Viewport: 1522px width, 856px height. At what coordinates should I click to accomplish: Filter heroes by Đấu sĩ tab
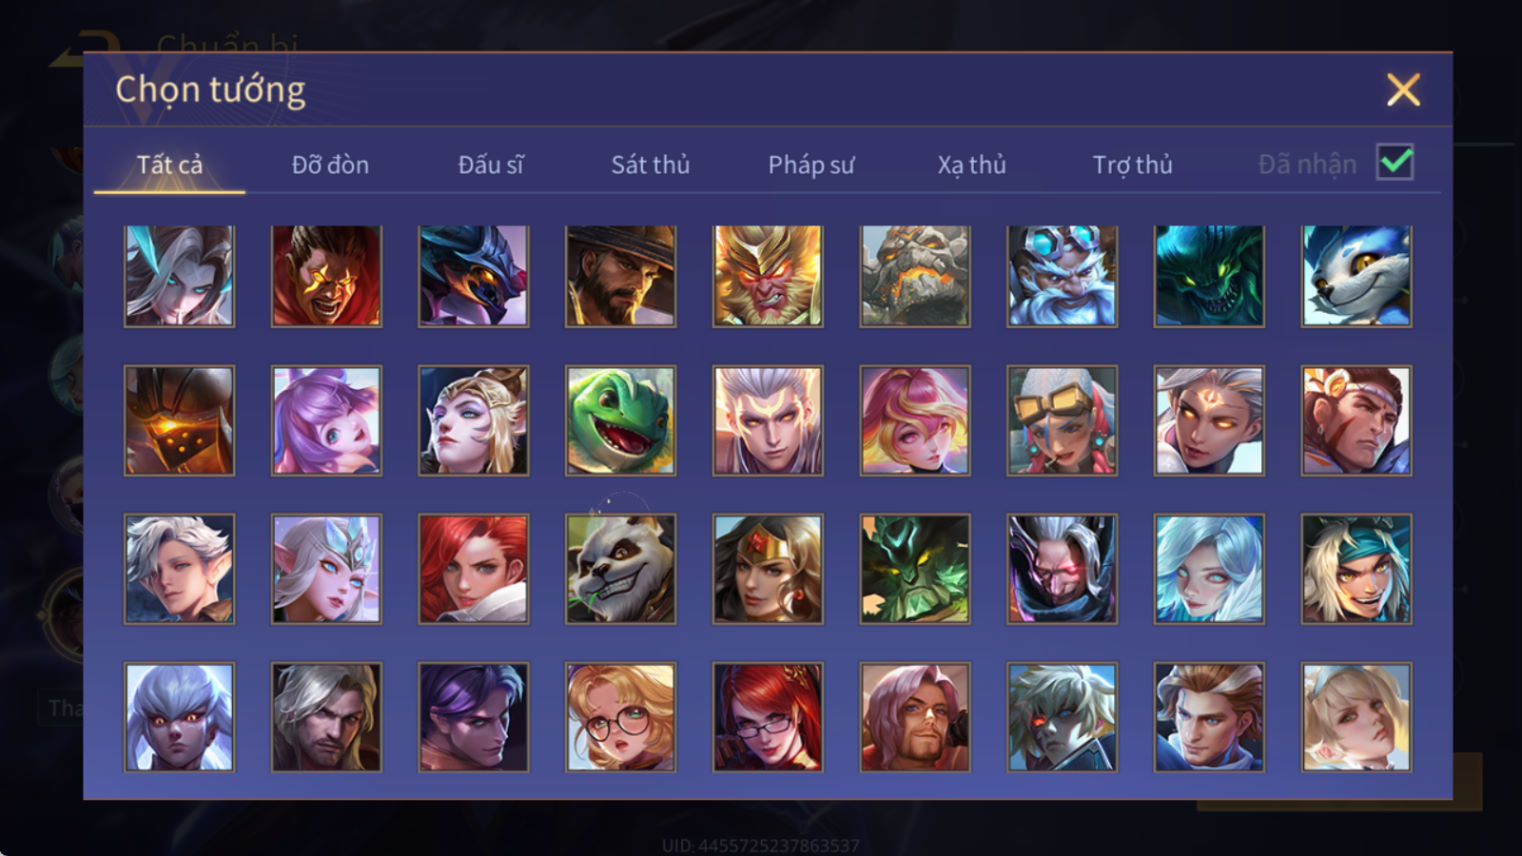click(490, 165)
